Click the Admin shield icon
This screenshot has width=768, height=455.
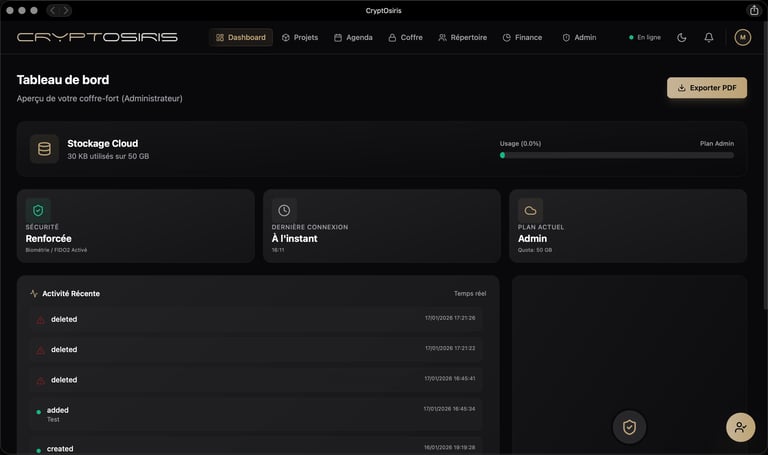[566, 37]
